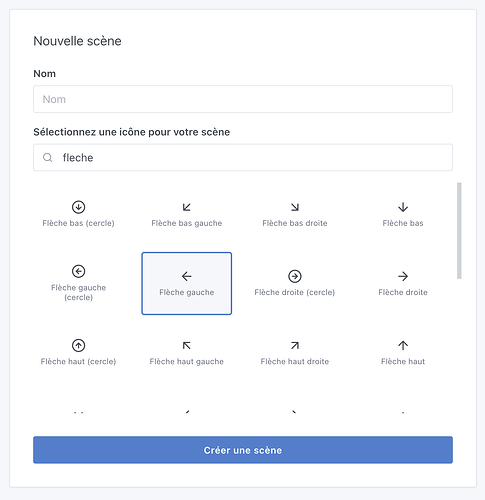Image resolution: width=485 pixels, height=500 pixels.
Task: Click the magnifier icon in search box
Action: (x=48, y=157)
